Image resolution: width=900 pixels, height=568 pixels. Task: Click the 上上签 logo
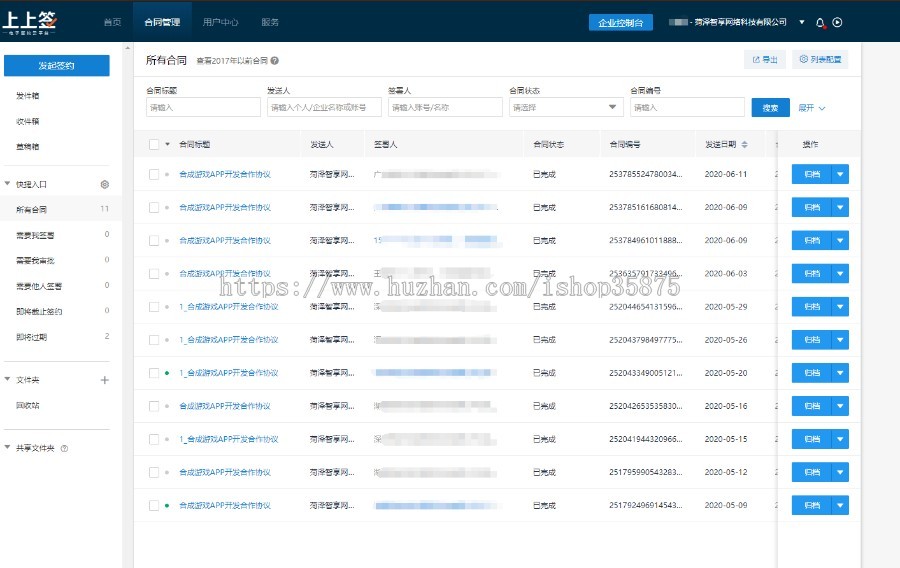pyautogui.click(x=29, y=22)
